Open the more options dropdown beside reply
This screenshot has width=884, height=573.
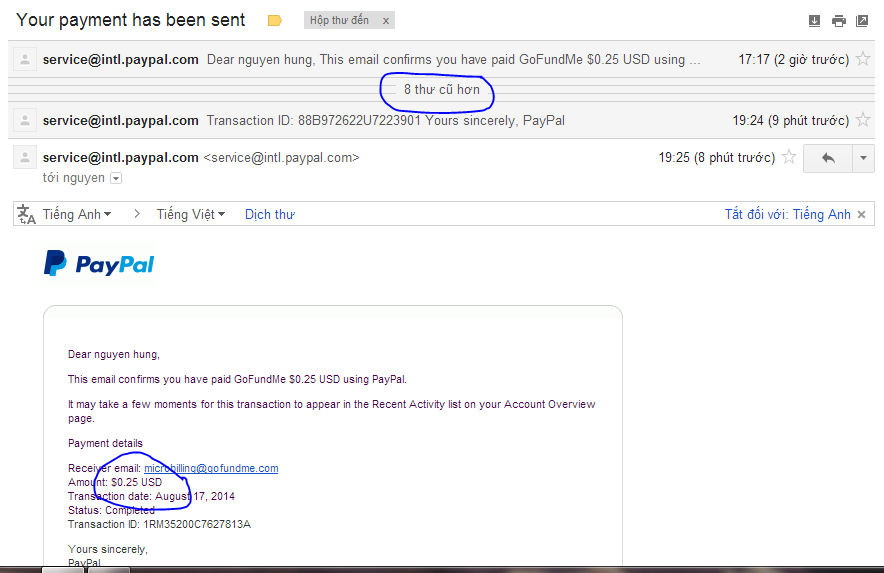coord(863,158)
